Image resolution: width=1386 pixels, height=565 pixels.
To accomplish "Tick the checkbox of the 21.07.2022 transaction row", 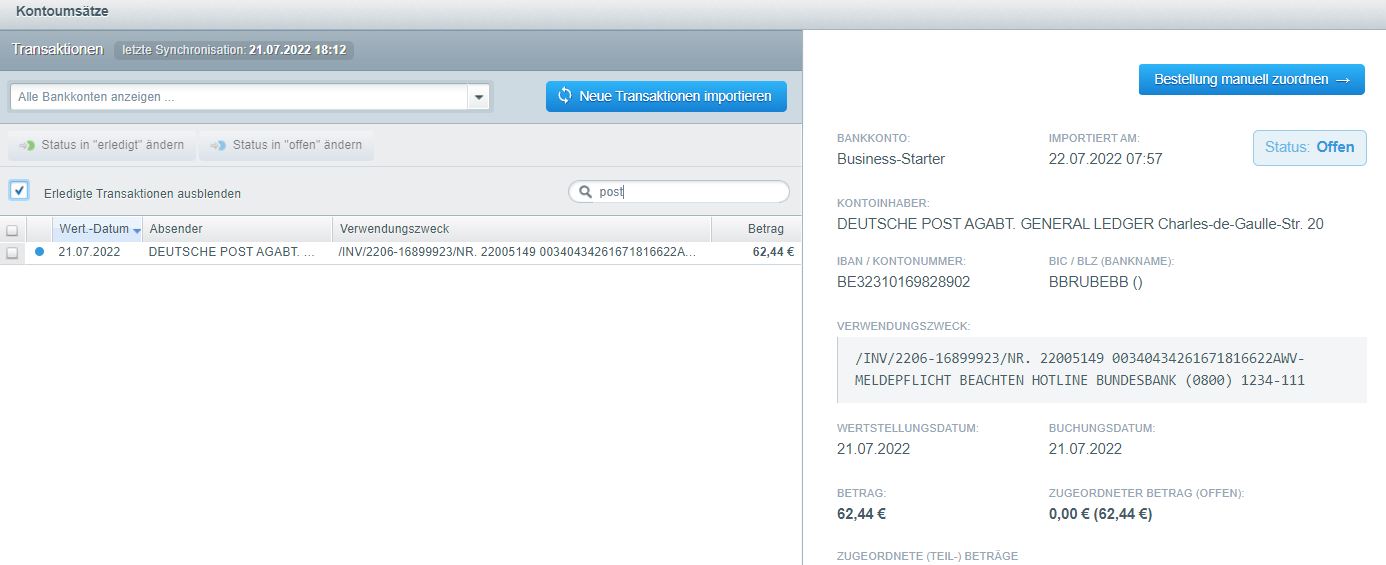I will [12, 253].
